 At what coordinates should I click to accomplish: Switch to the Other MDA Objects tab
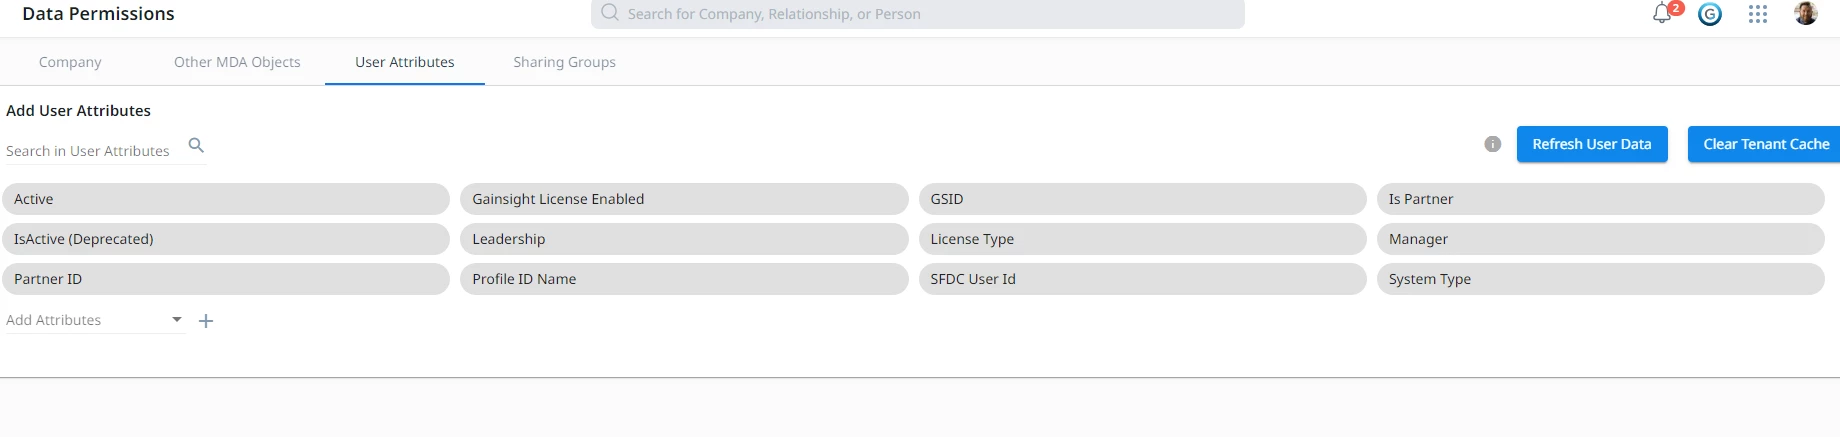pyautogui.click(x=237, y=62)
